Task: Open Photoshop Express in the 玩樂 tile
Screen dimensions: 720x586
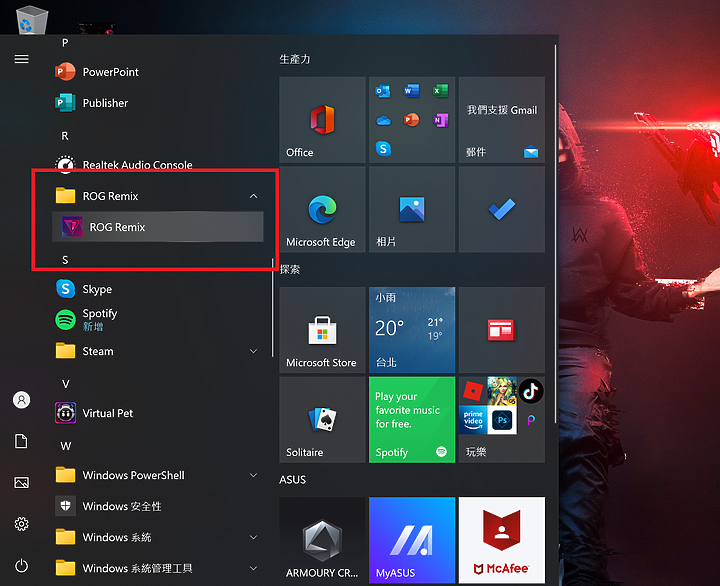Action: pyautogui.click(x=502, y=420)
